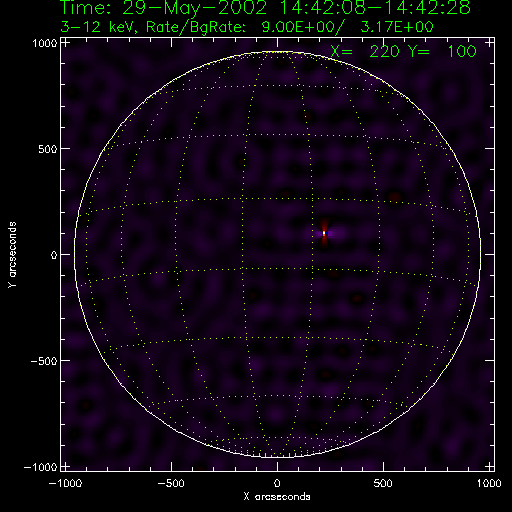Screen dimensions: 512x512
Task: Select the 0 label on X axis
Action: point(277,483)
